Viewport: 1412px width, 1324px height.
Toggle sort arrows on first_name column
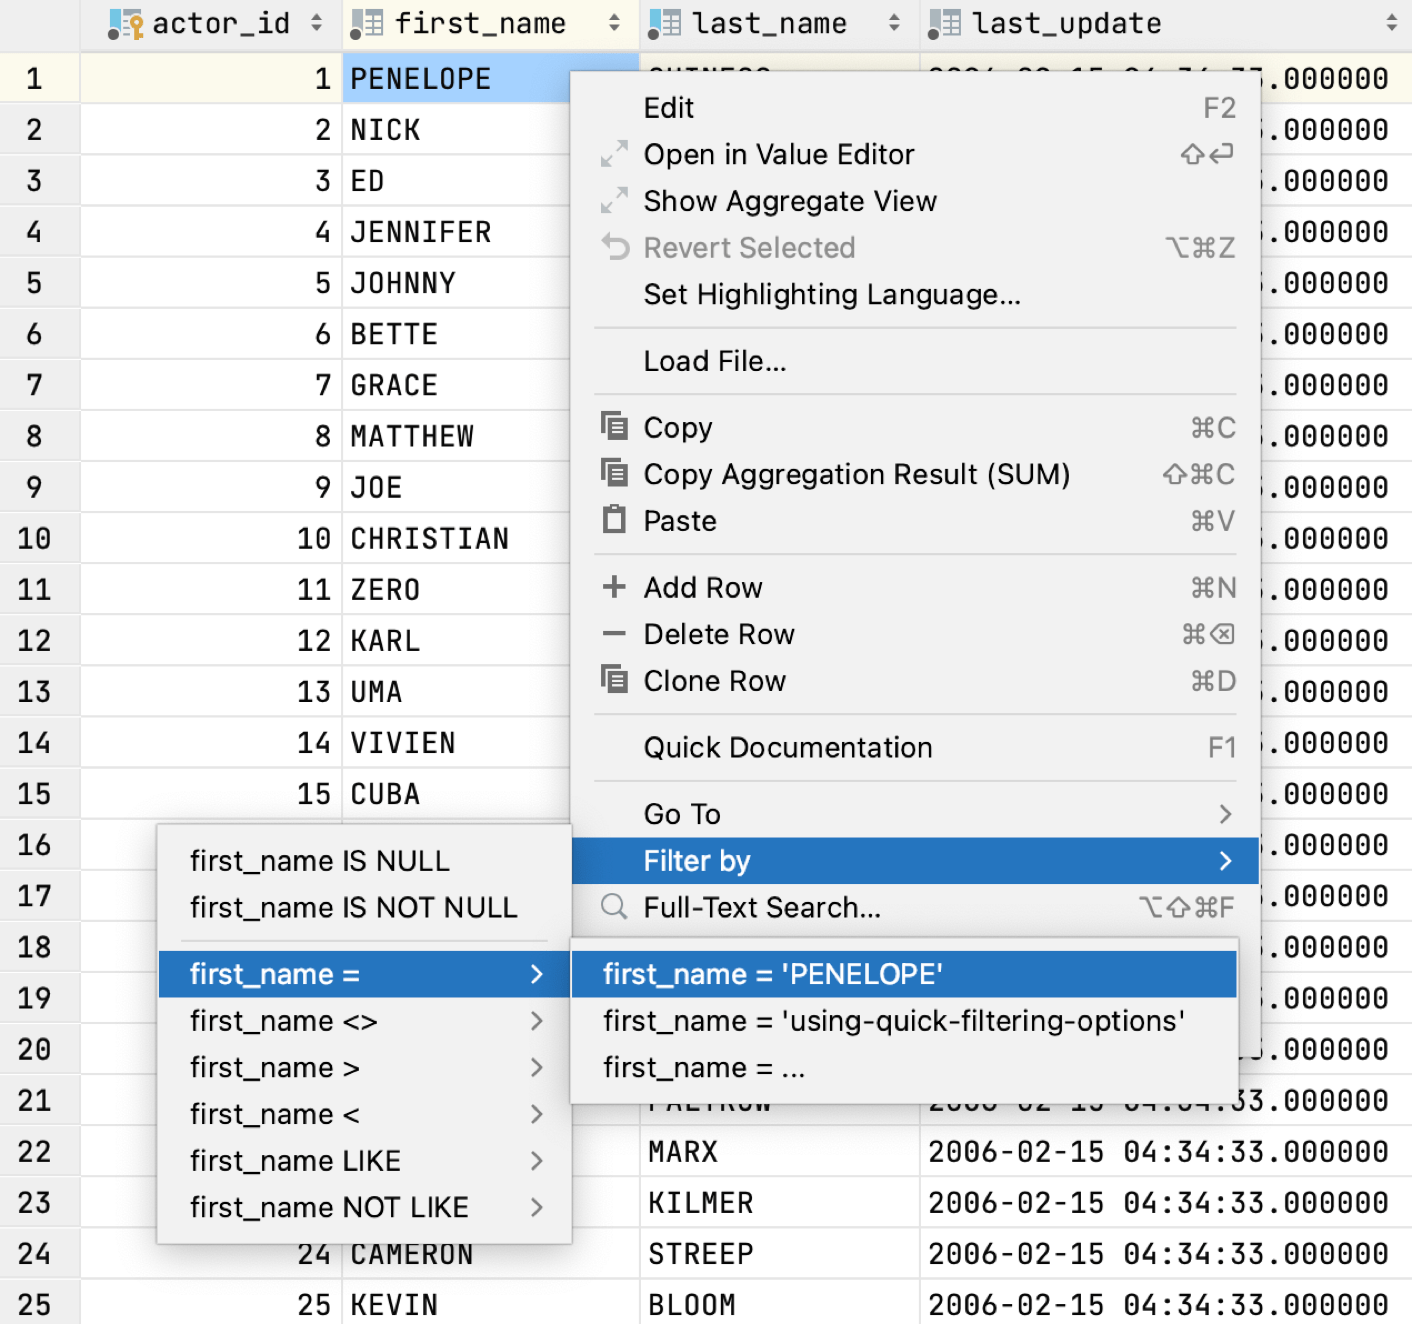coord(614,24)
